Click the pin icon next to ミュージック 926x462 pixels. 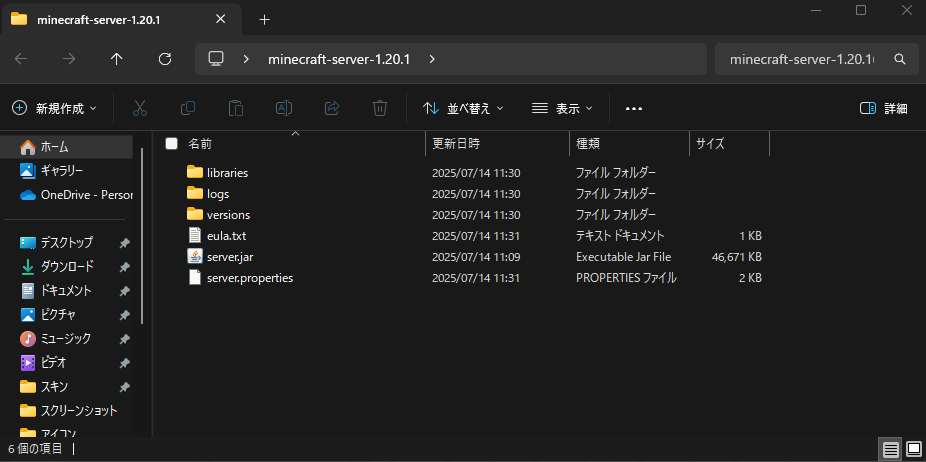124,339
